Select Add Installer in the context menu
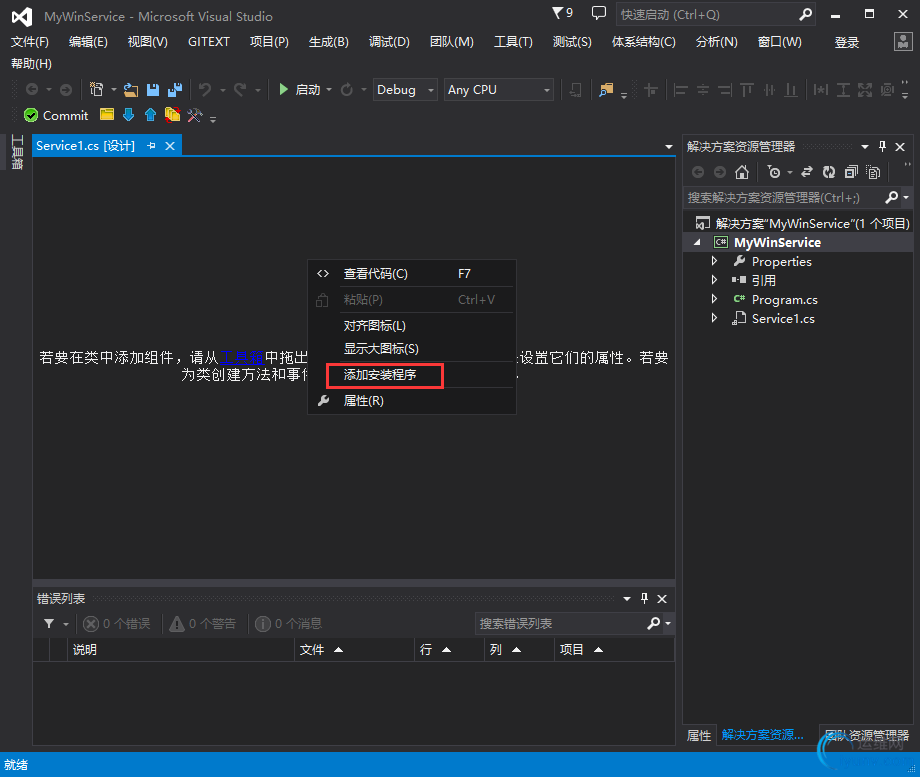 [x=380, y=374]
